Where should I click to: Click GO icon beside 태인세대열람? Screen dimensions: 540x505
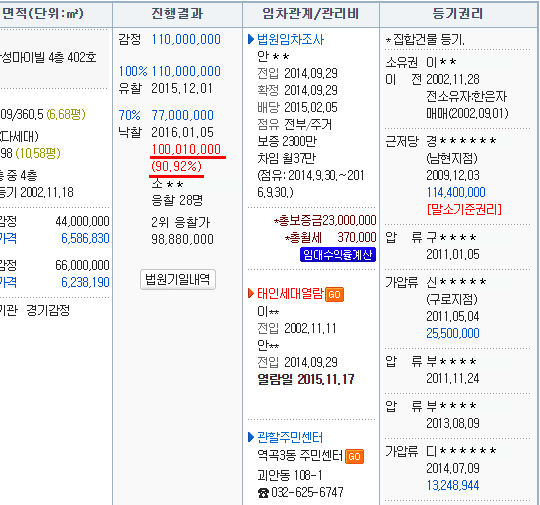(x=334, y=294)
